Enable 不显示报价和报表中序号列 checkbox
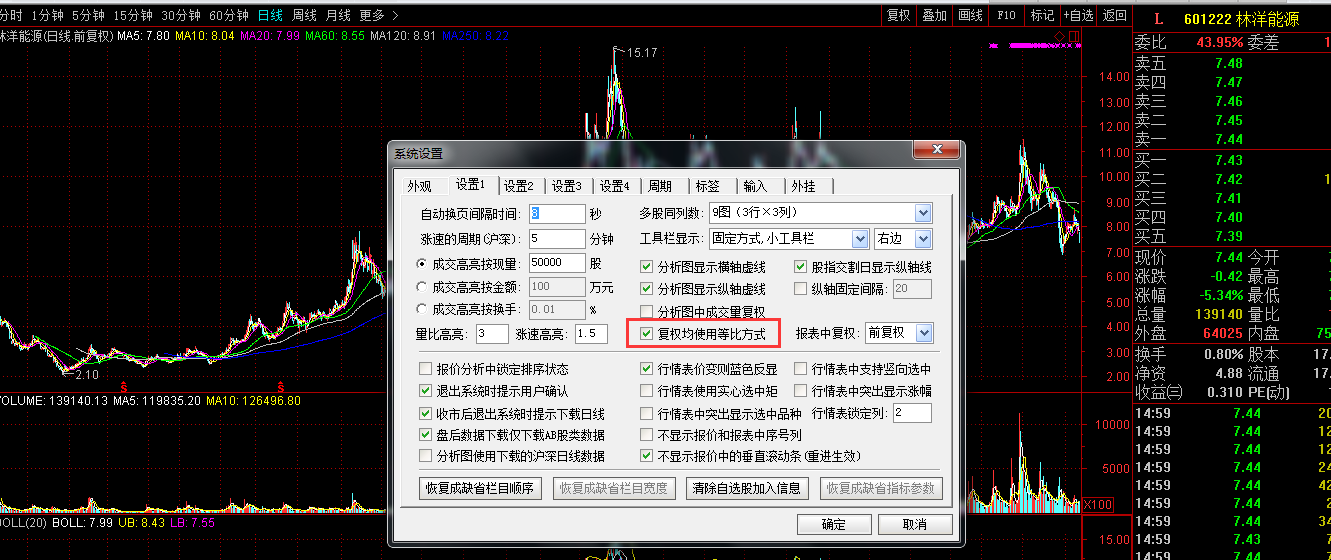 [647, 435]
